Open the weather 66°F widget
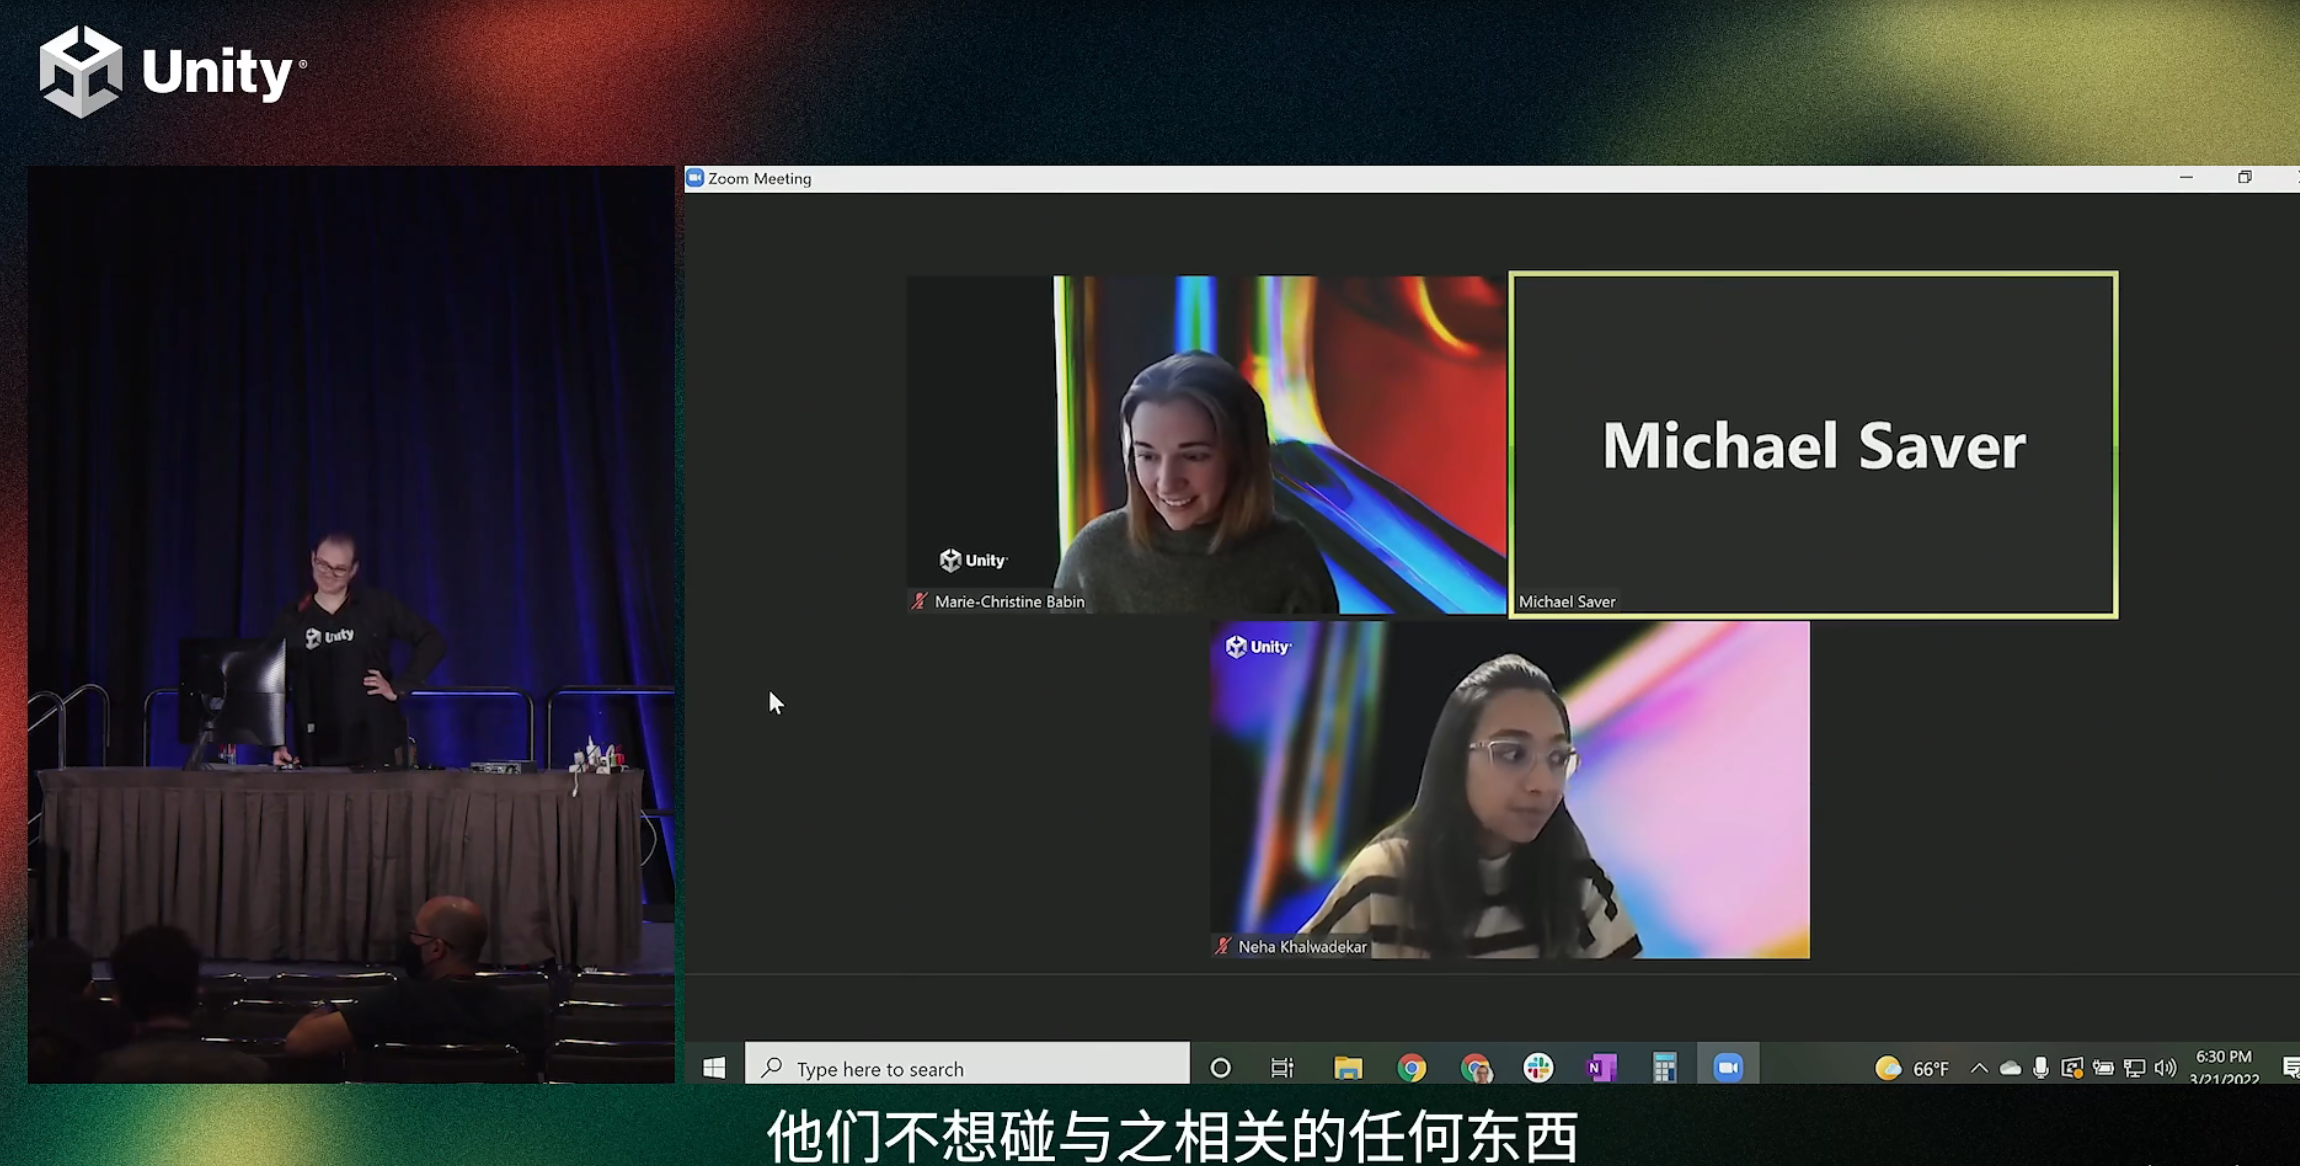 point(1912,1068)
